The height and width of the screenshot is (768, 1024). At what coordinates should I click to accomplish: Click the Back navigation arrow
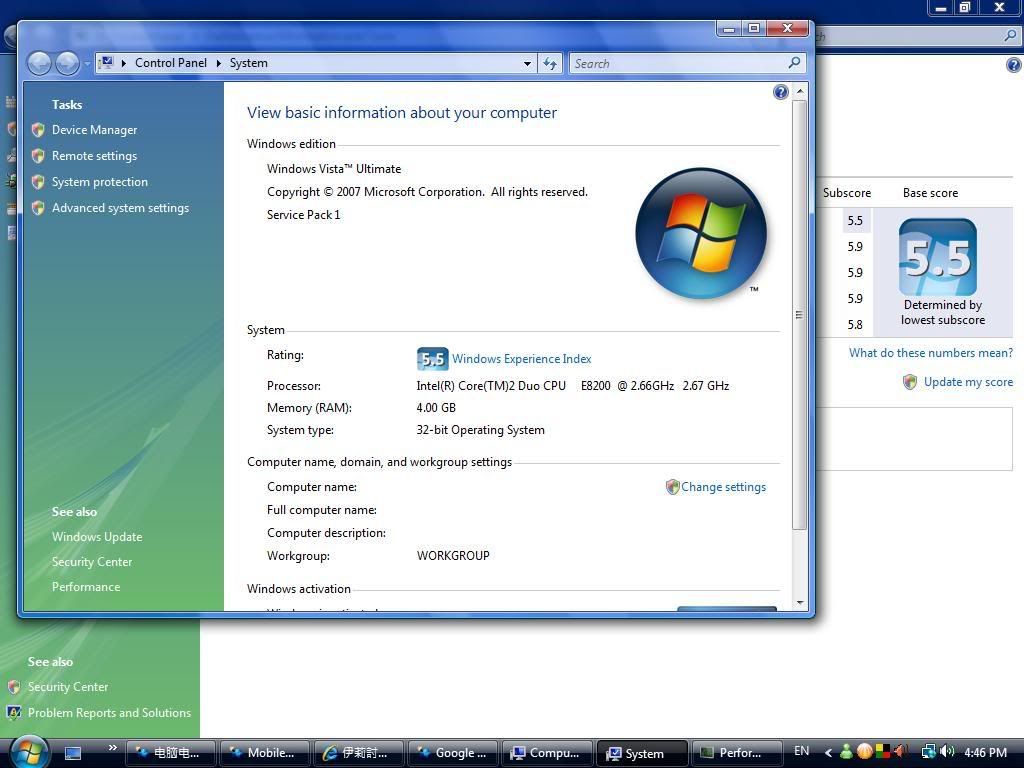coord(39,63)
